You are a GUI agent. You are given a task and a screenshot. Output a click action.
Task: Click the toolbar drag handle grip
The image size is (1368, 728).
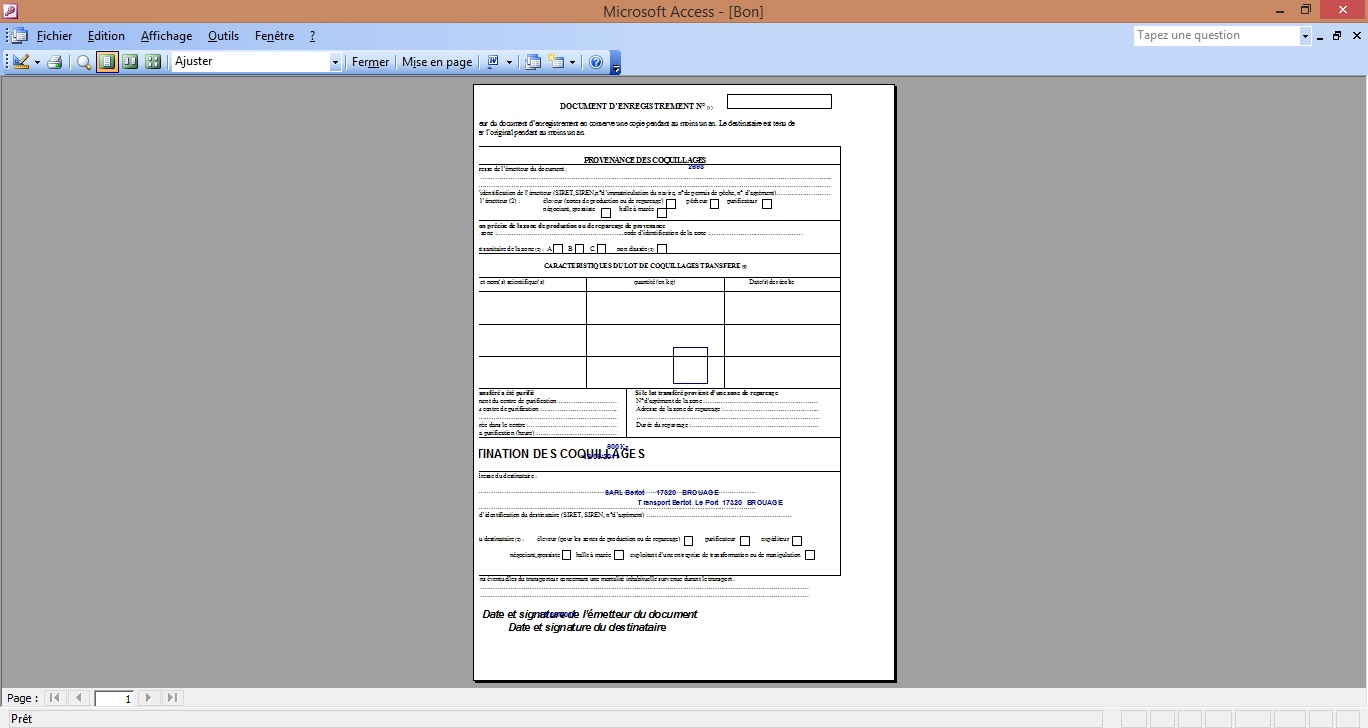pos(6,62)
